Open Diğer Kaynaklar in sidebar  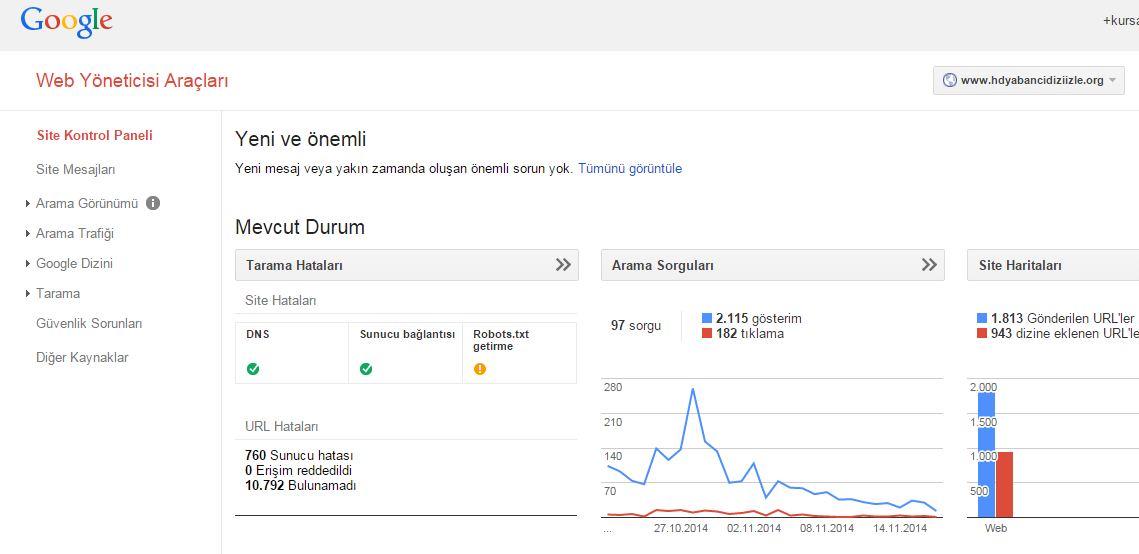tap(82, 357)
